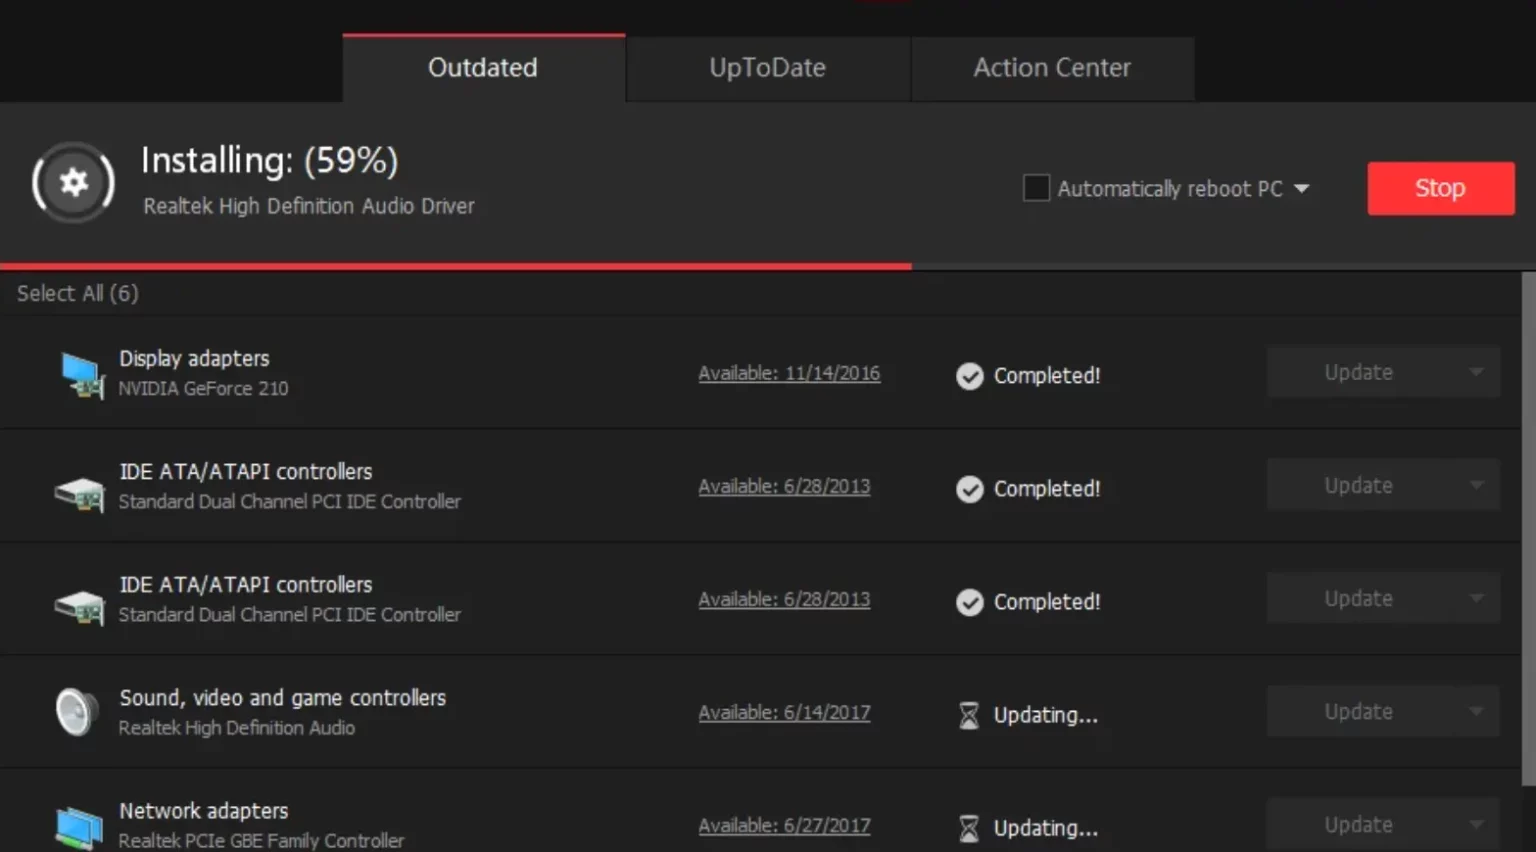Expand Update options arrow for Realtek PCIe GBE Controller
The image size is (1536, 852).
(1476, 824)
